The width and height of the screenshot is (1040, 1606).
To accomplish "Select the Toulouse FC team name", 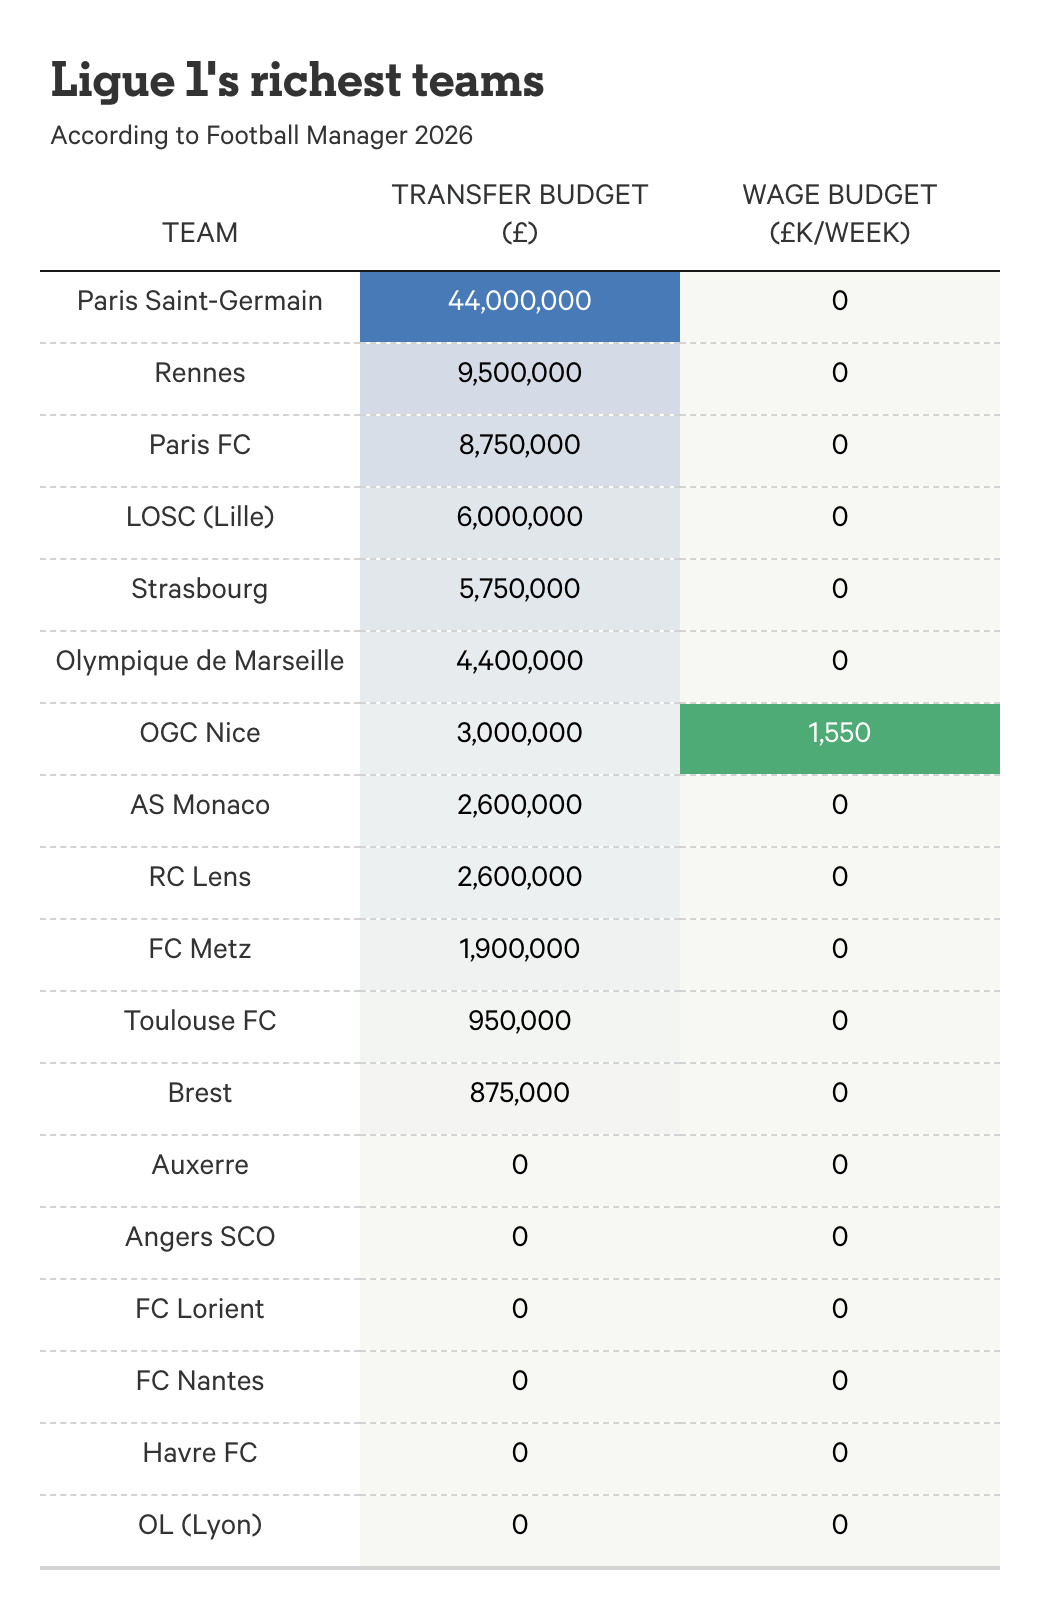I will coord(200,1021).
